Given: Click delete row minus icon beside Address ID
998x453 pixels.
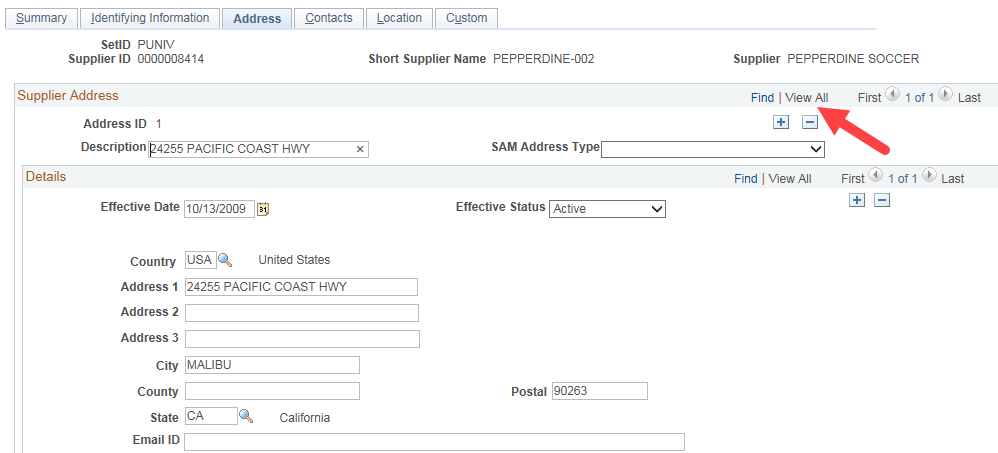Looking at the screenshot, I should tap(810, 122).
